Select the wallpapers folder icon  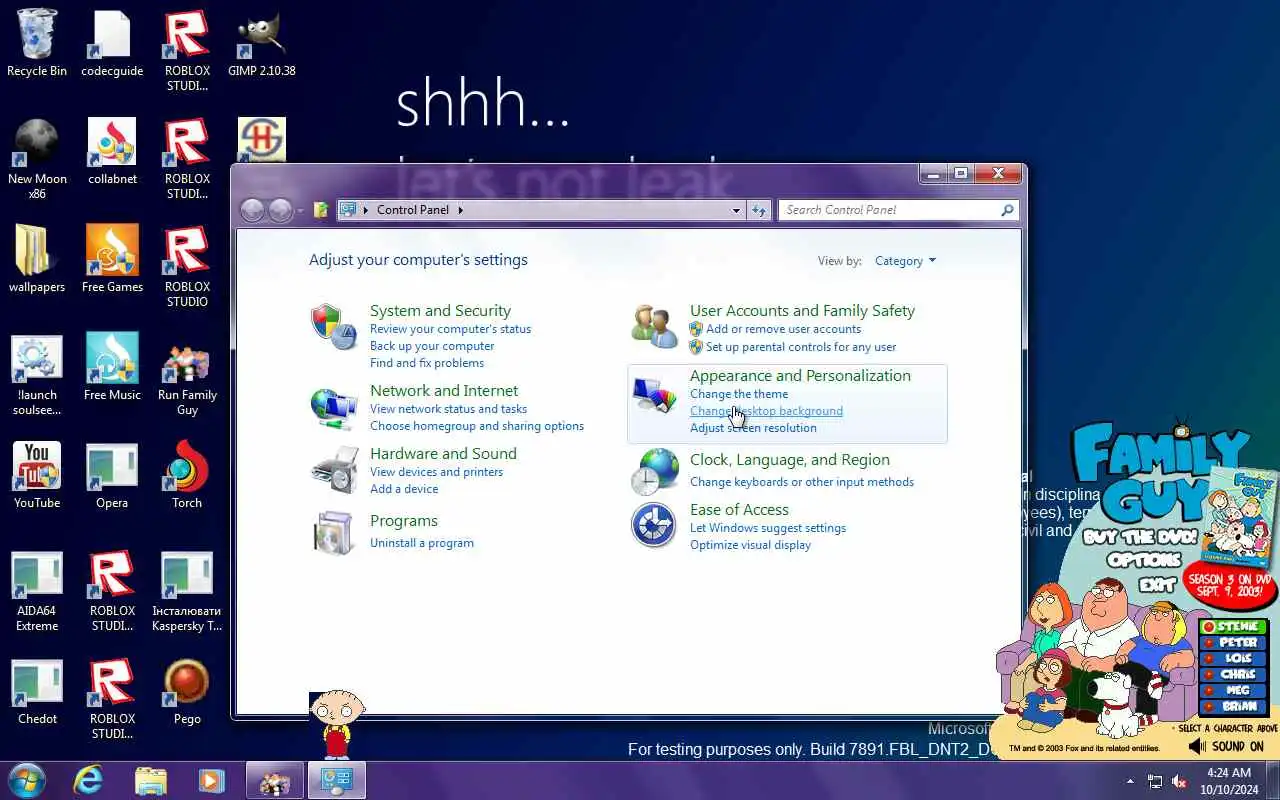click(x=37, y=259)
